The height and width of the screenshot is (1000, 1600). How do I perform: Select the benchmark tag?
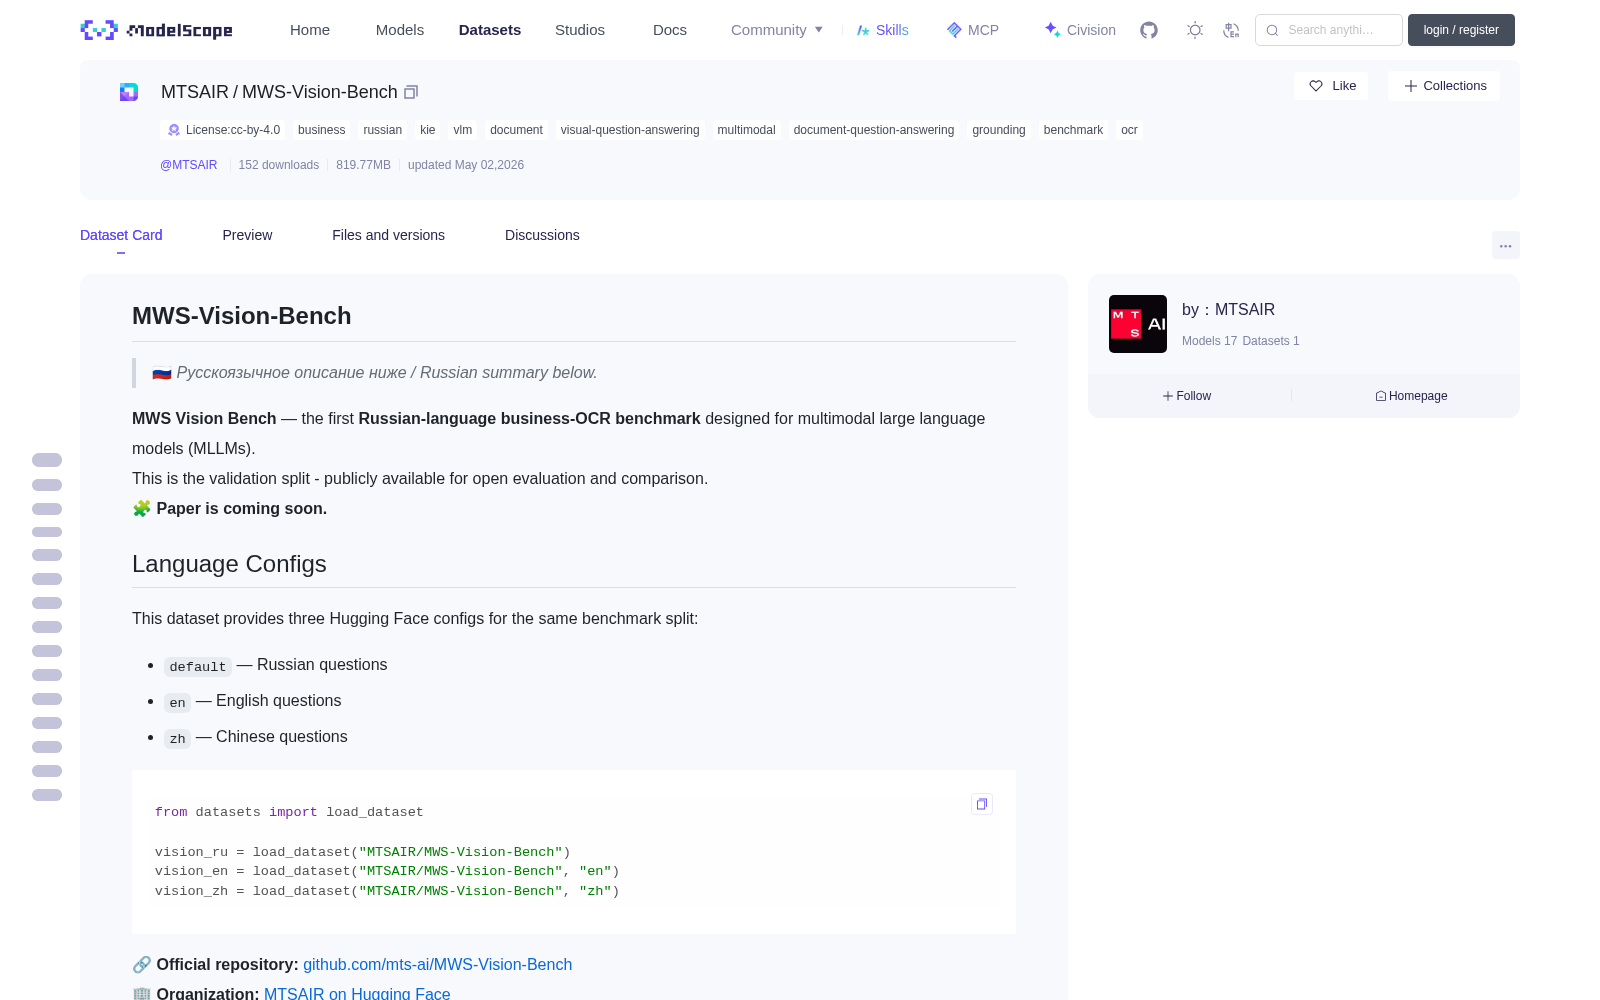click(x=1073, y=130)
